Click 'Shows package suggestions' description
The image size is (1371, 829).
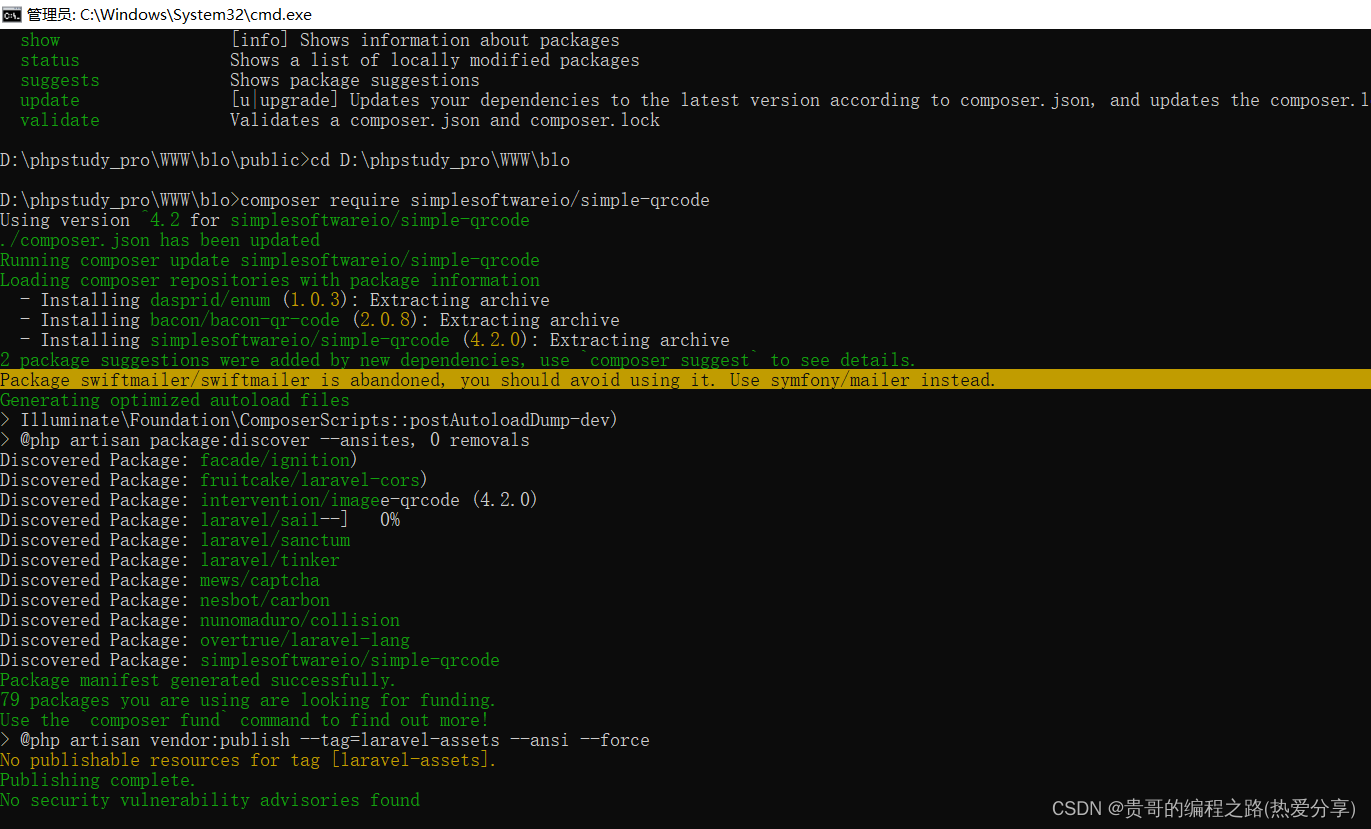pyautogui.click(x=355, y=80)
